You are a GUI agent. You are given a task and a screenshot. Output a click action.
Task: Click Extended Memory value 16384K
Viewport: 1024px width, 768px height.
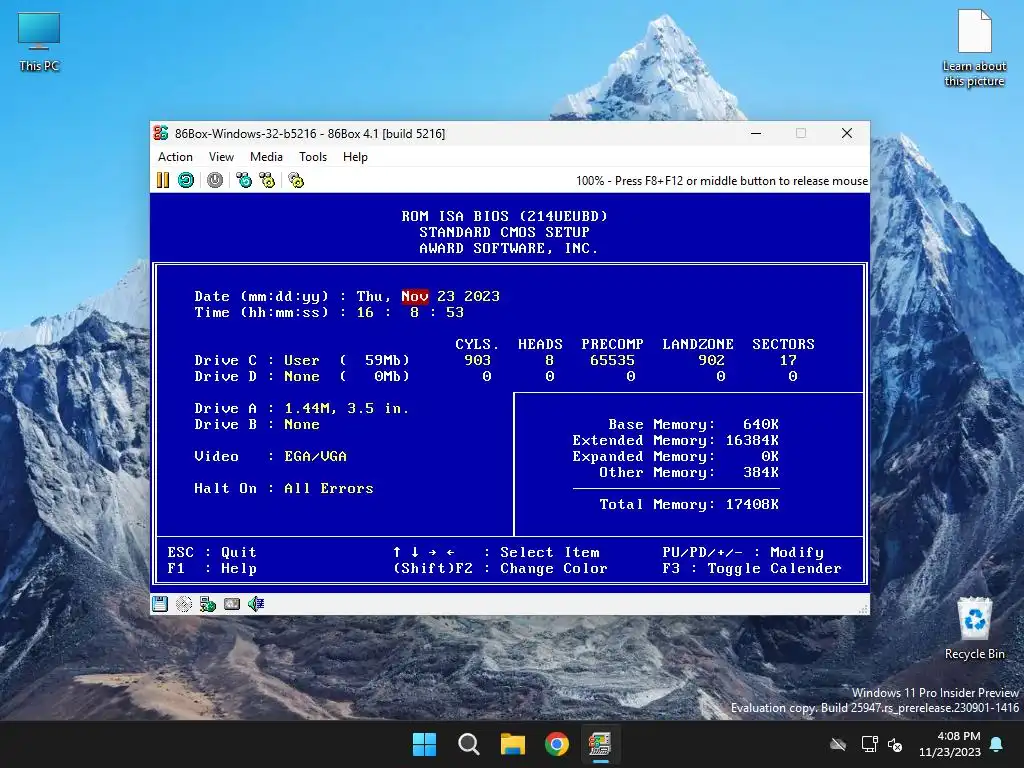tap(752, 440)
